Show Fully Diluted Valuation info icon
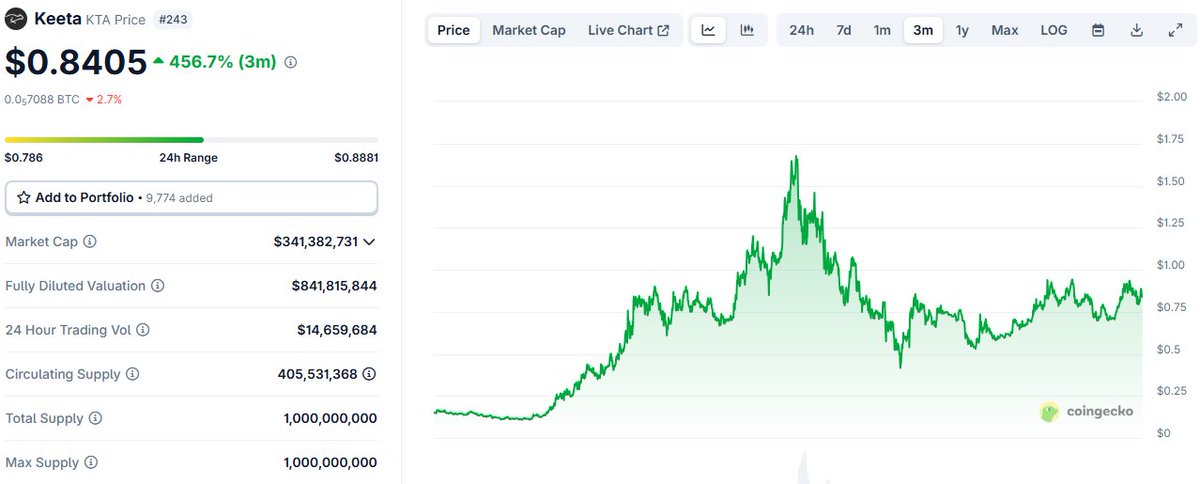The image size is (1200, 484). [158, 286]
